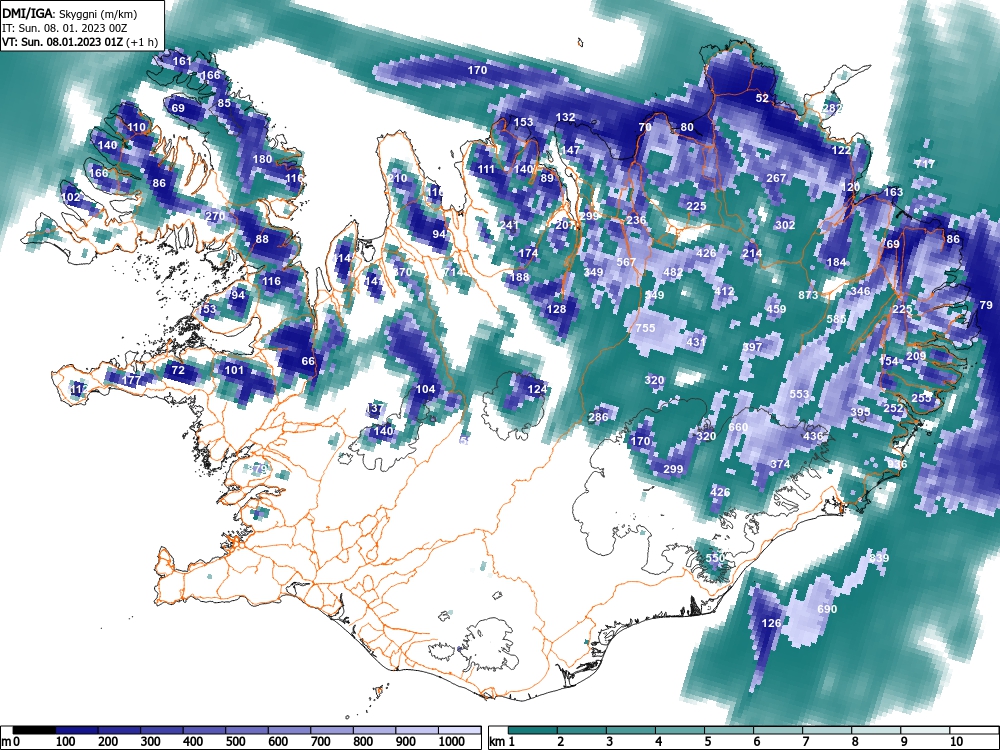
Task: Click the visibility value 550 near south glacier
Action: (x=715, y=557)
